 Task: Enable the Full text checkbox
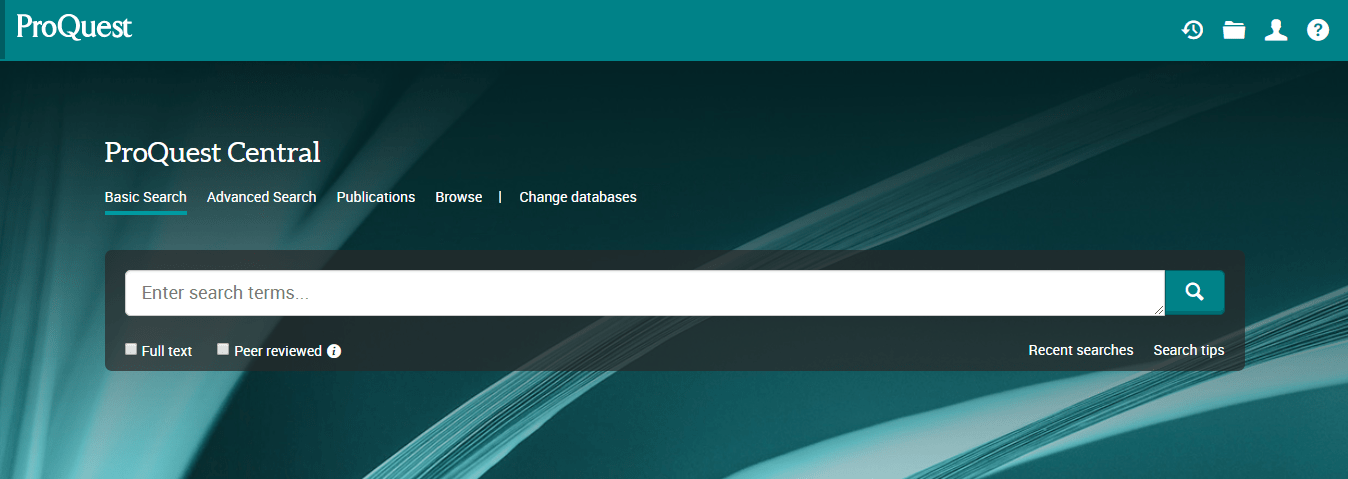[x=131, y=349]
